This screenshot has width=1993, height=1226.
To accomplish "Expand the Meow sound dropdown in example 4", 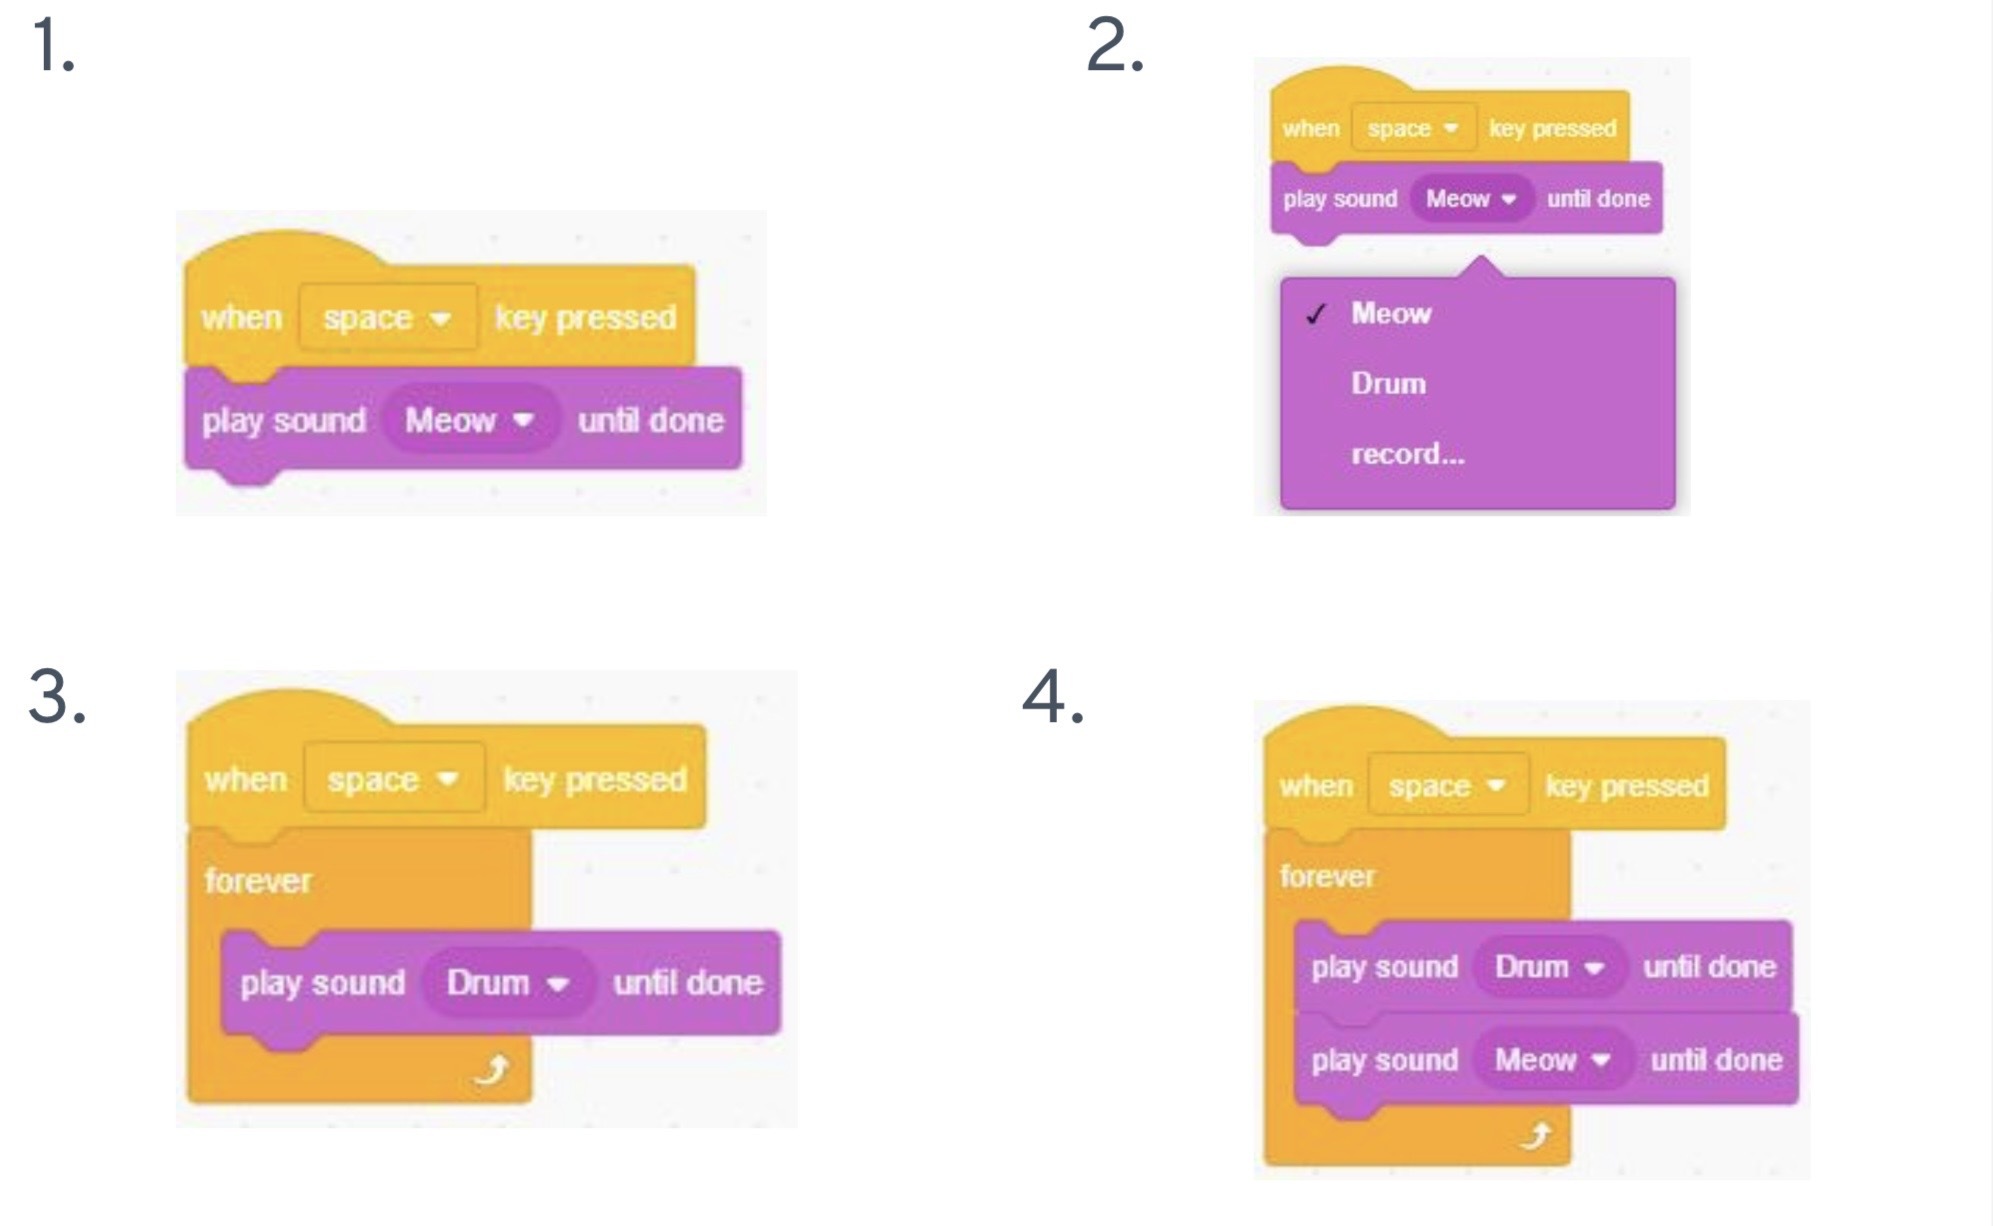I will (1553, 1060).
